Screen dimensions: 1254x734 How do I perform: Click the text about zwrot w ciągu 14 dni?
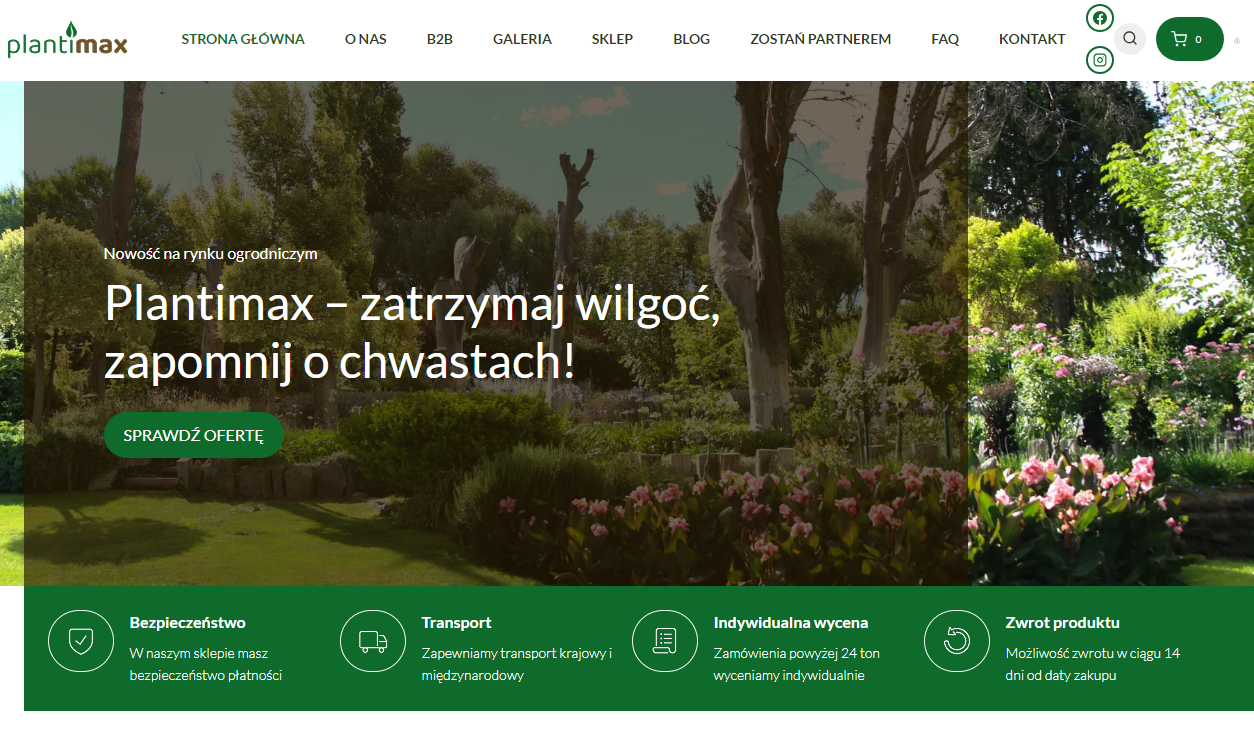(1093, 664)
